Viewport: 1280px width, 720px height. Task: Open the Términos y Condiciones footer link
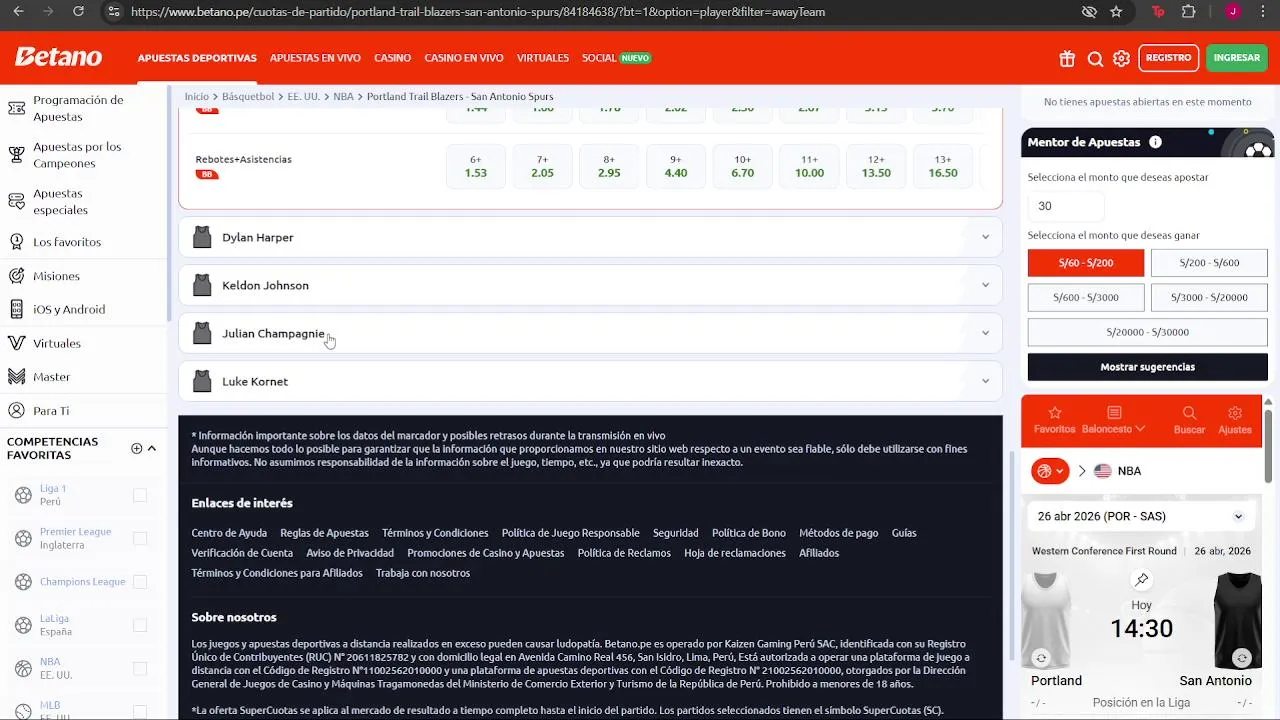pos(435,533)
